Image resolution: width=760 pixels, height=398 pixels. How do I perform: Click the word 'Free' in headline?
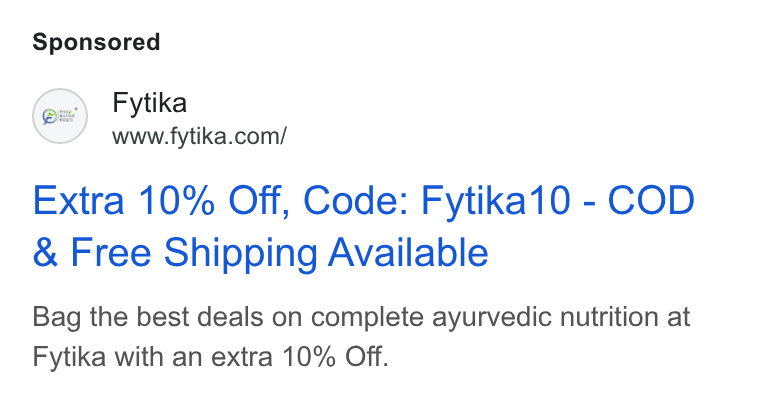coord(111,252)
